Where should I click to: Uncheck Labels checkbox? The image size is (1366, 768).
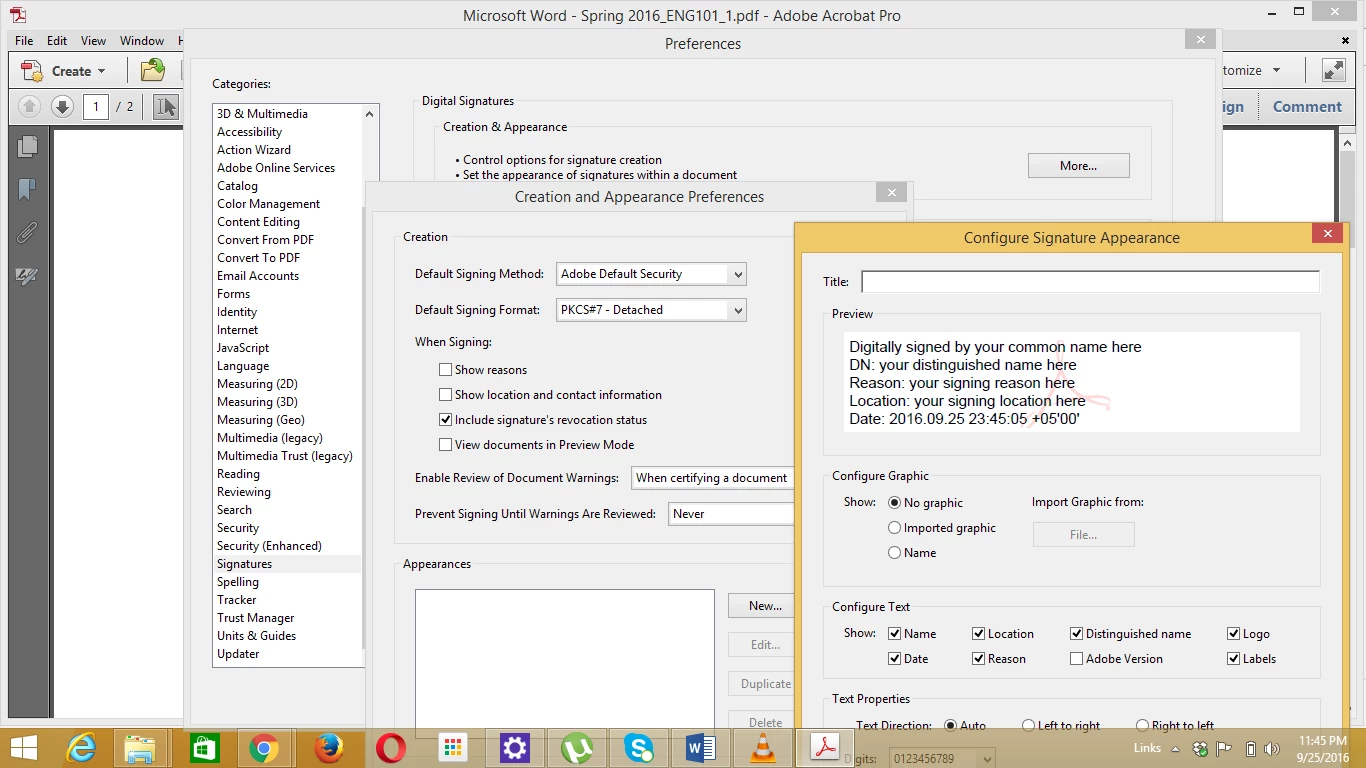1234,659
